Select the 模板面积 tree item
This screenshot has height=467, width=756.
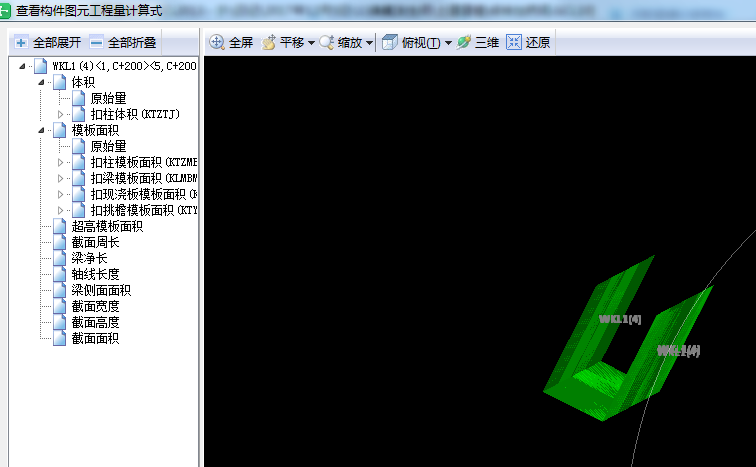(95, 130)
